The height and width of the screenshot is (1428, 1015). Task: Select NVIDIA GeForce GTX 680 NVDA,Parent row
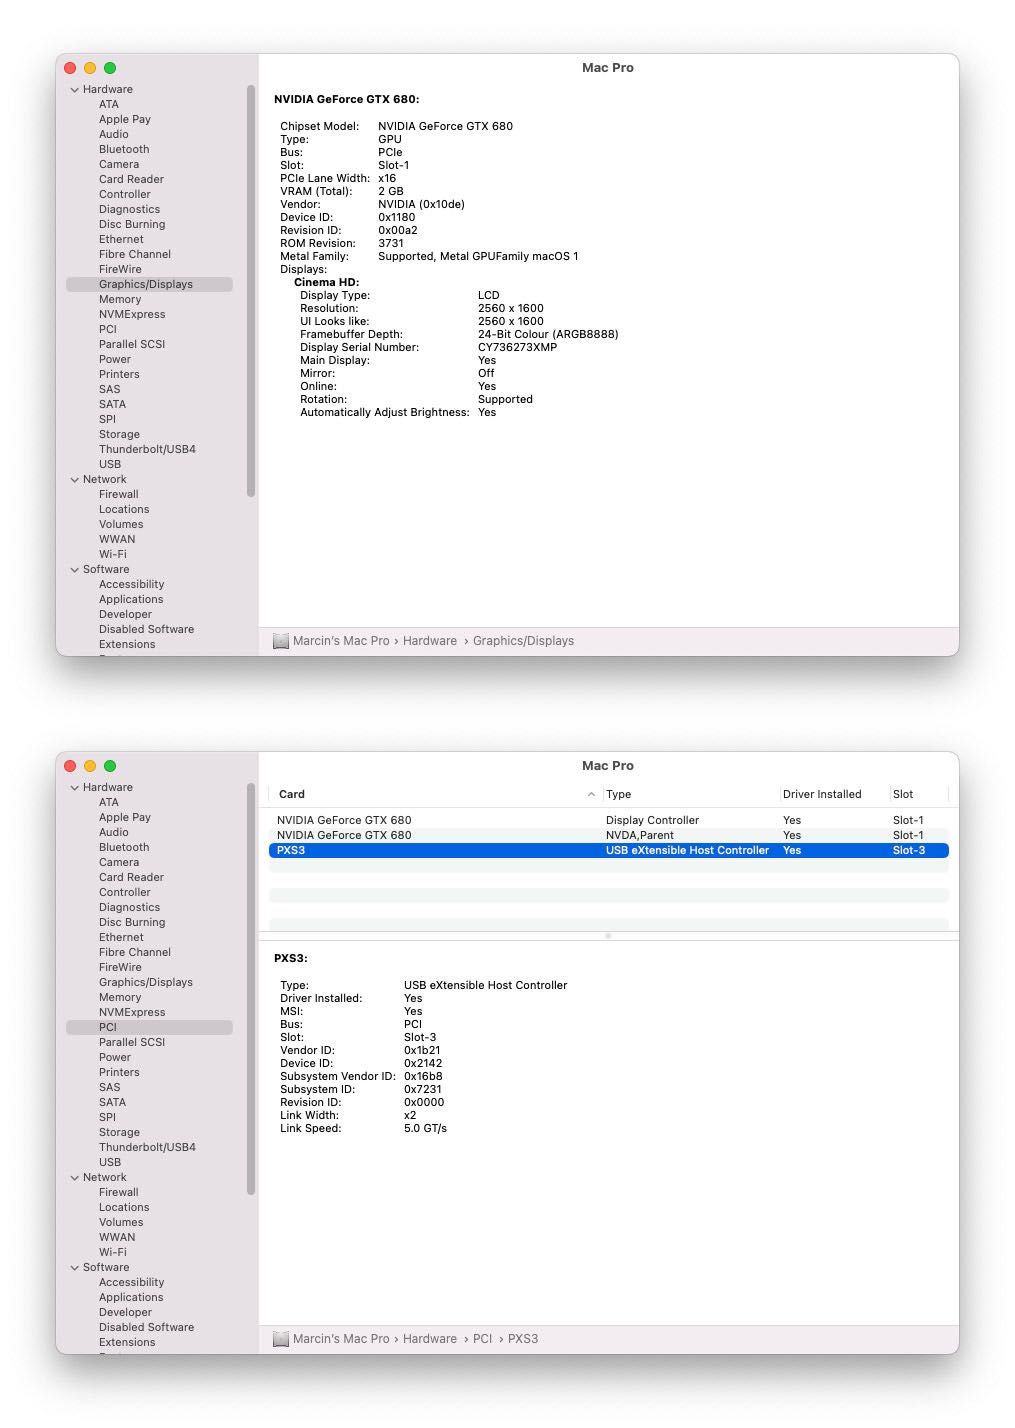point(608,835)
